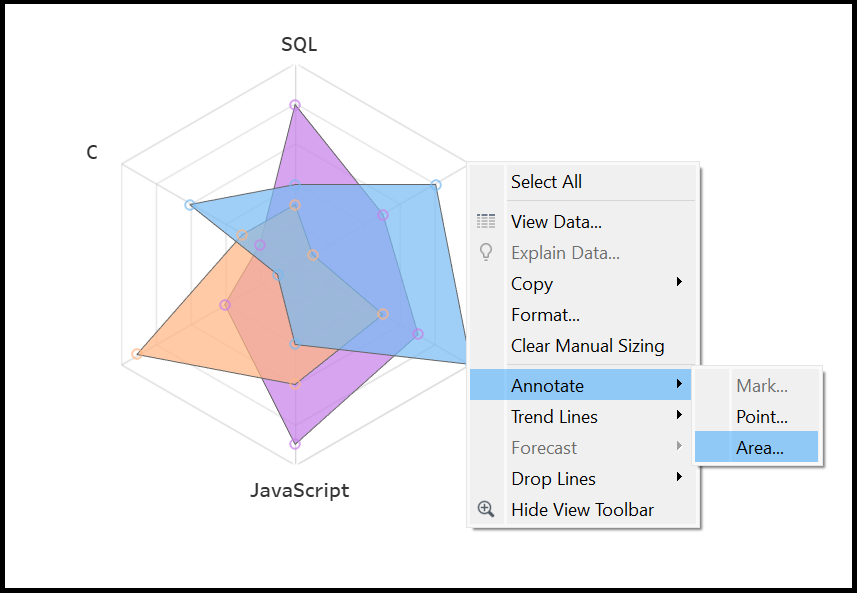Click the Mark... annotation option
857x594 pixels.
pyautogui.click(x=761, y=386)
